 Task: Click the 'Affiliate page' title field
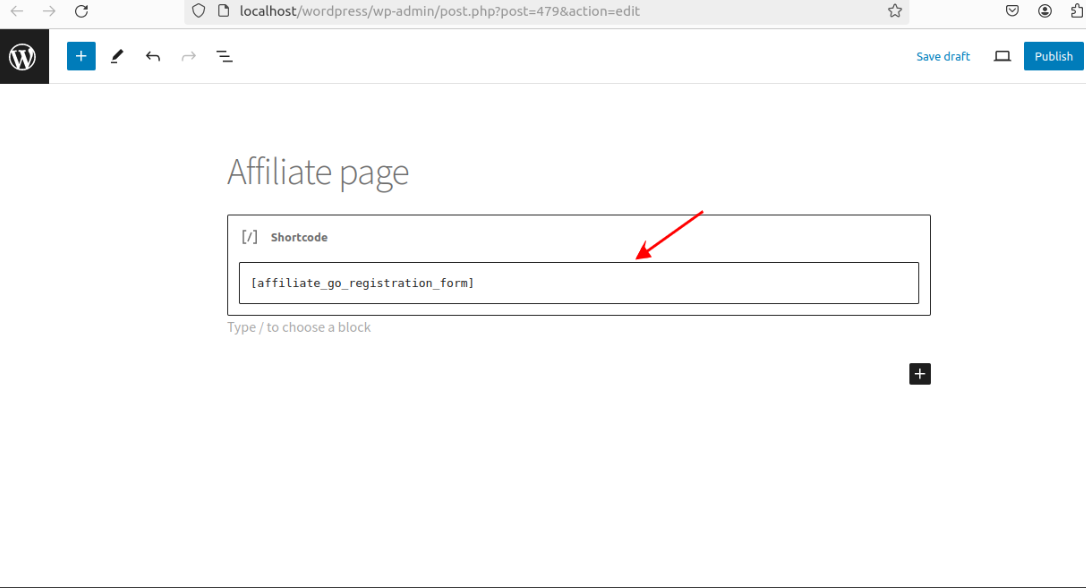point(318,172)
